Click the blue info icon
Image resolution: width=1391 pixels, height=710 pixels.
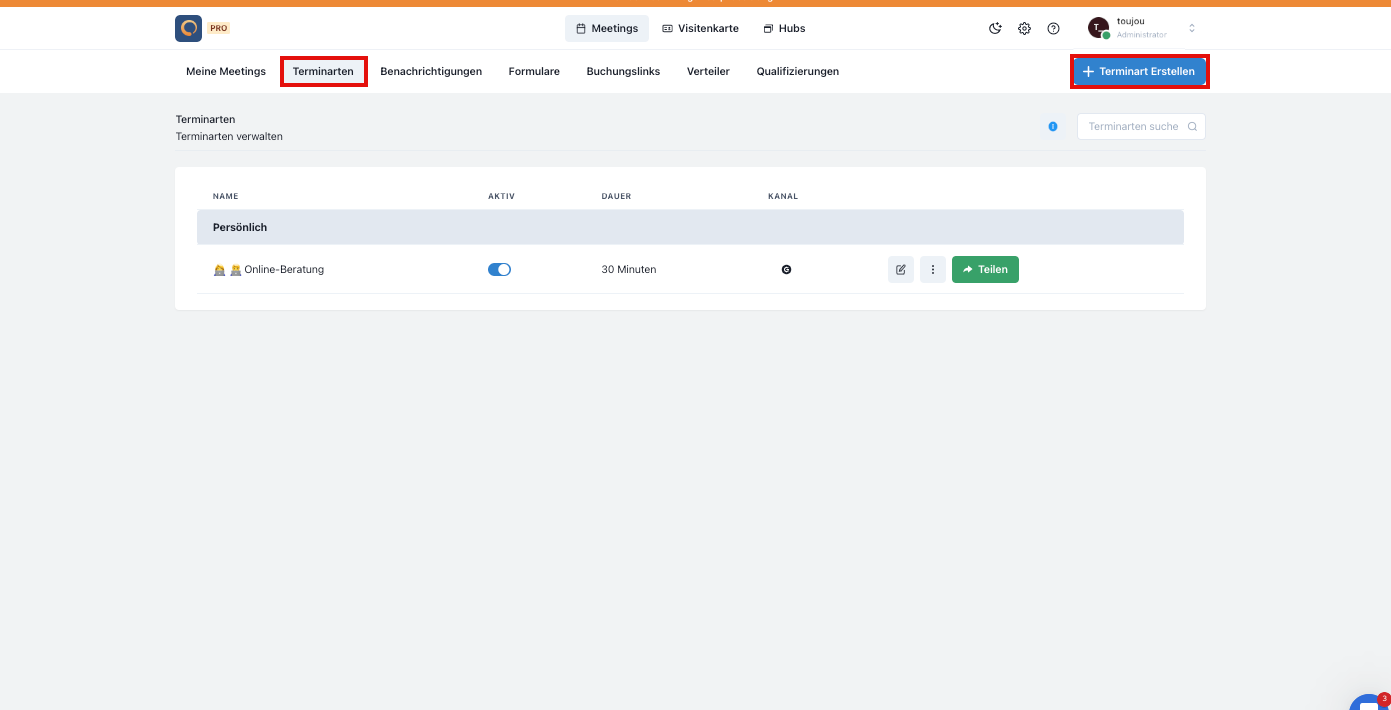1053,127
